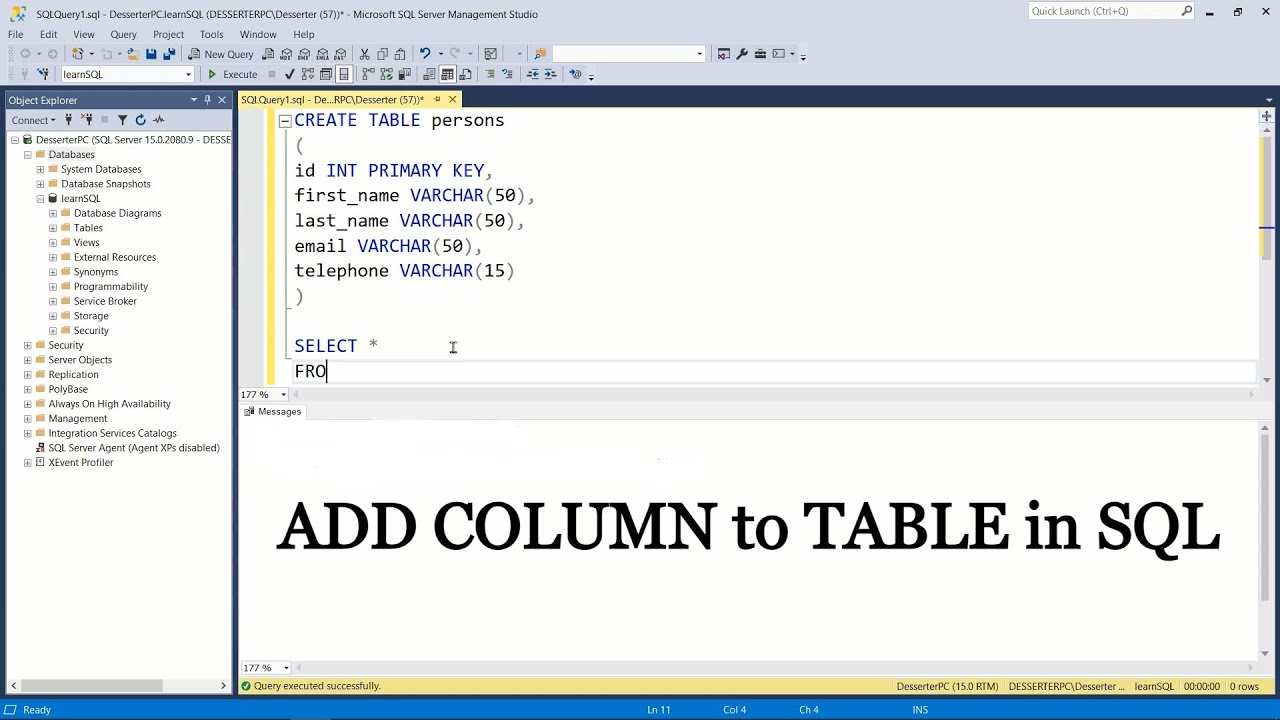Viewport: 1280px width, 720px height.
Task: Click the Find in Files icon
Action: [x=540, y=54]
